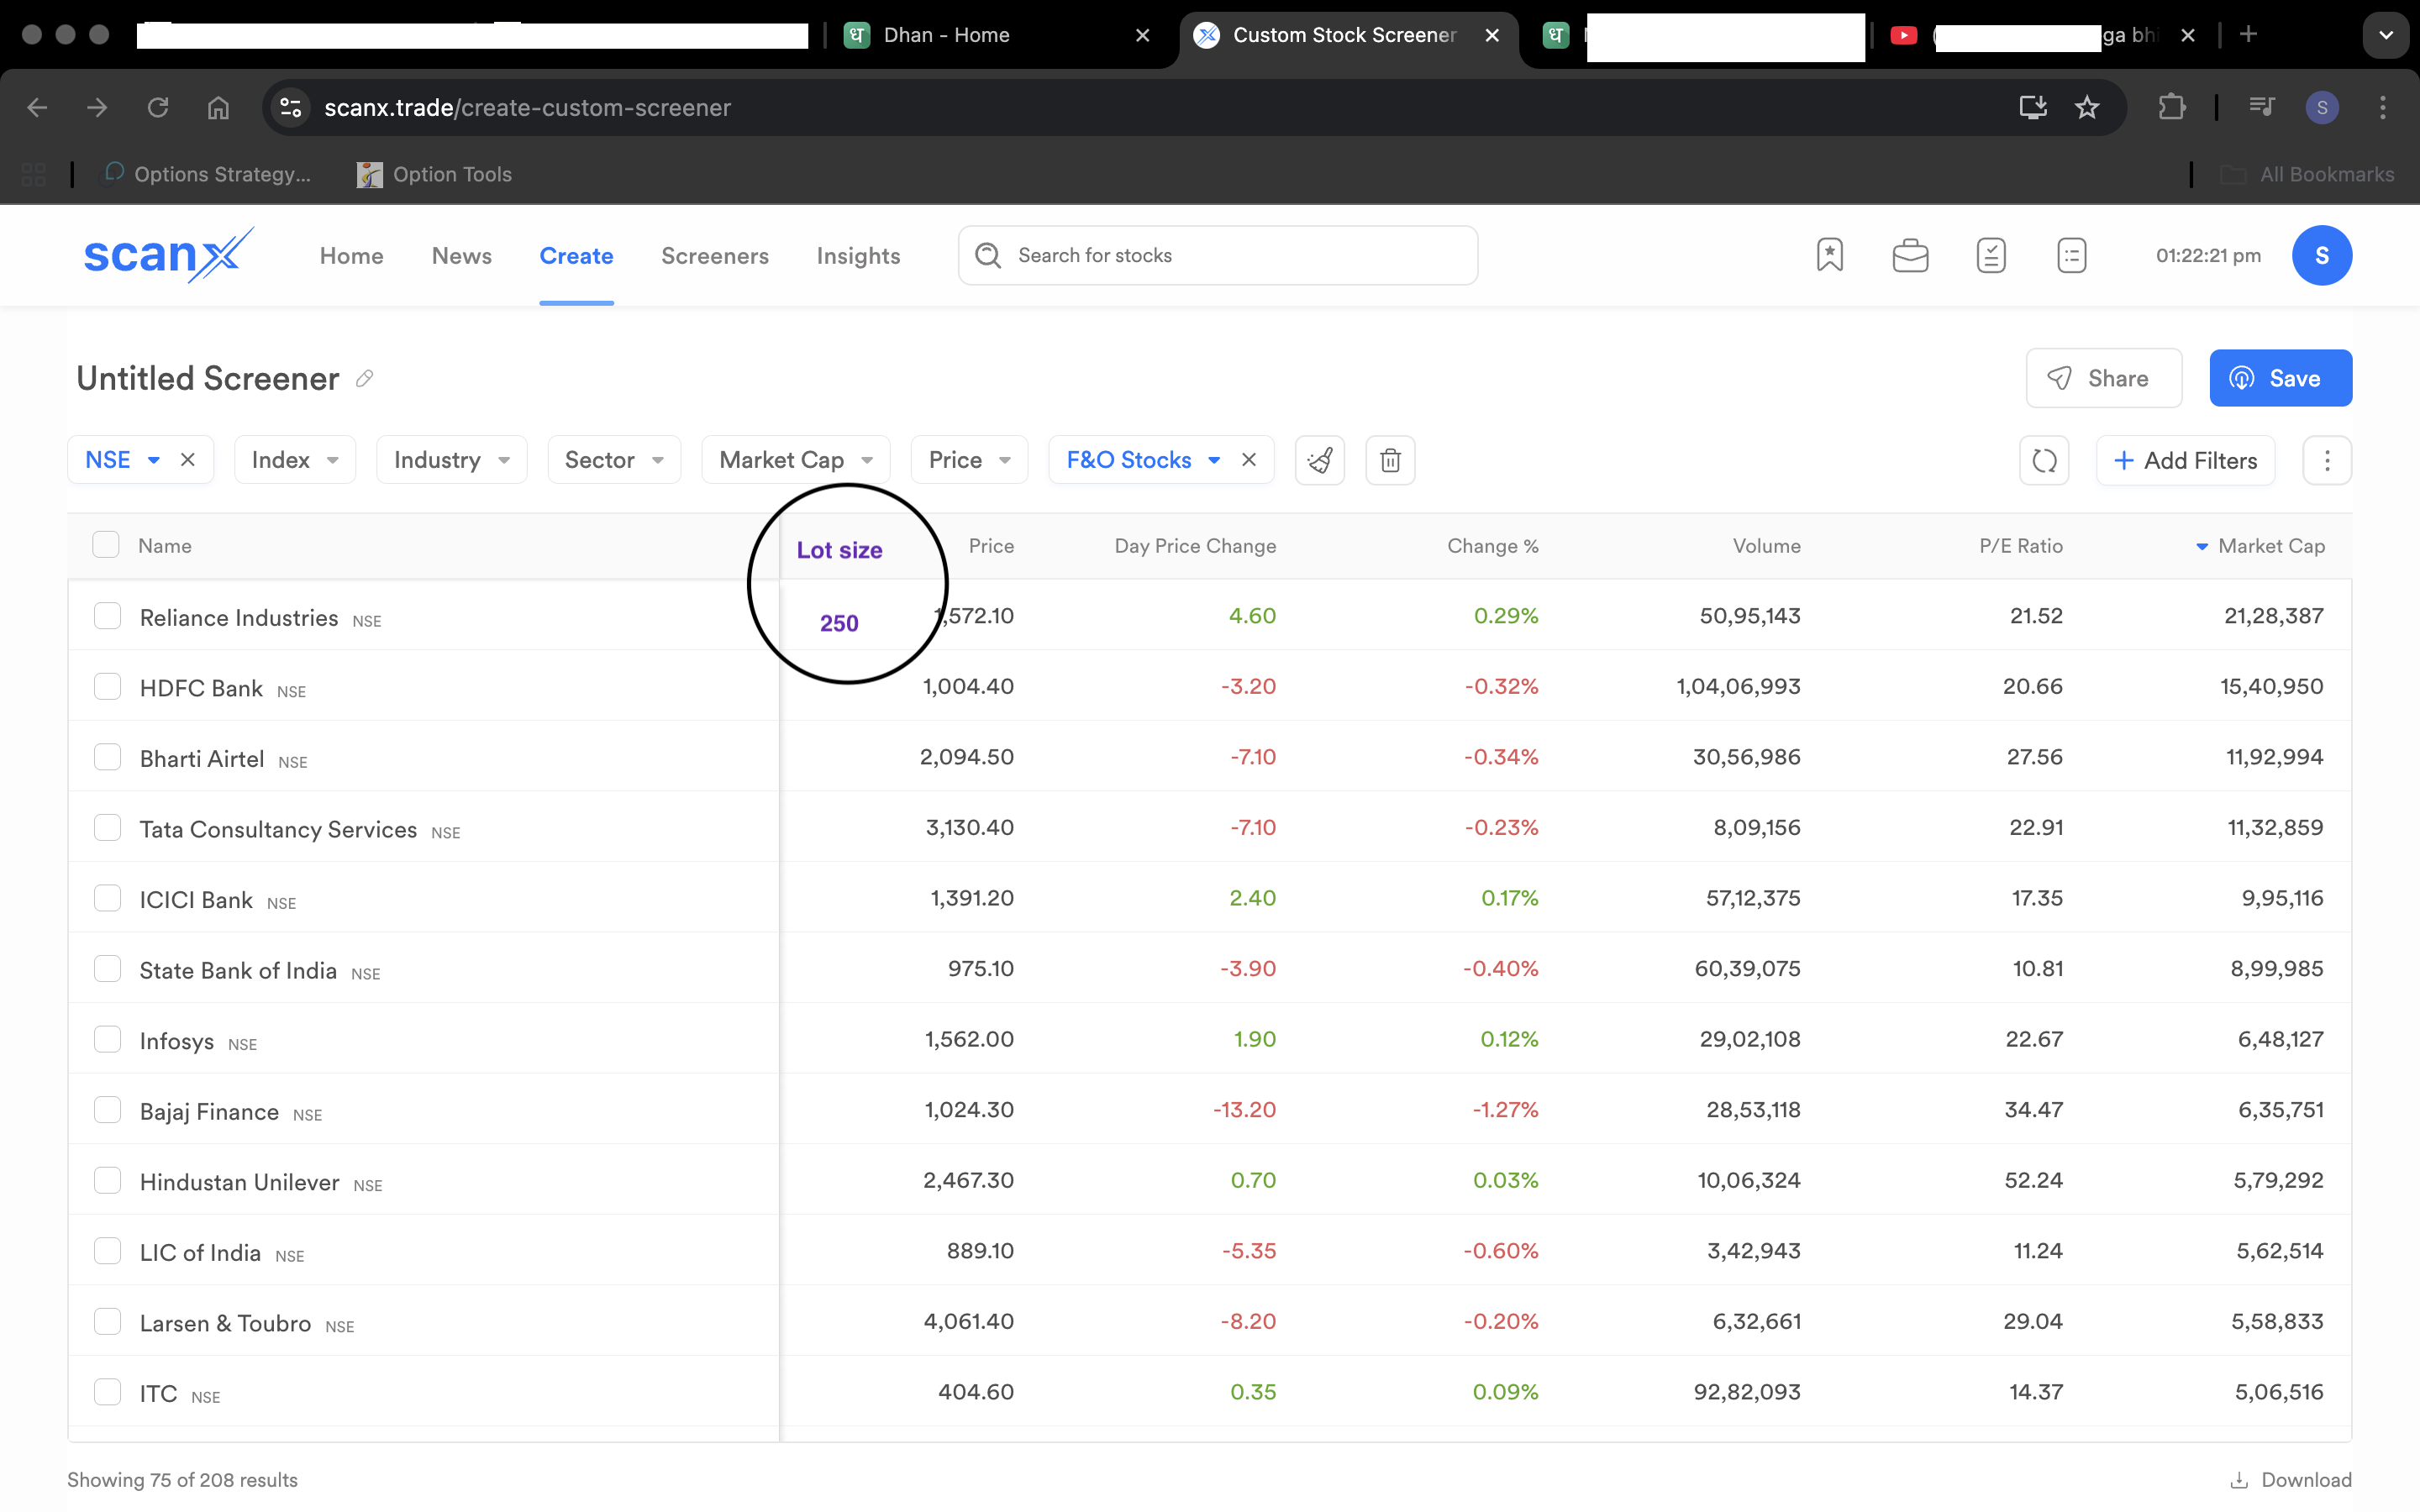The image size is (2420, 1512).
Task: Delete filters with the trash icon
Action: (1390, 460)
